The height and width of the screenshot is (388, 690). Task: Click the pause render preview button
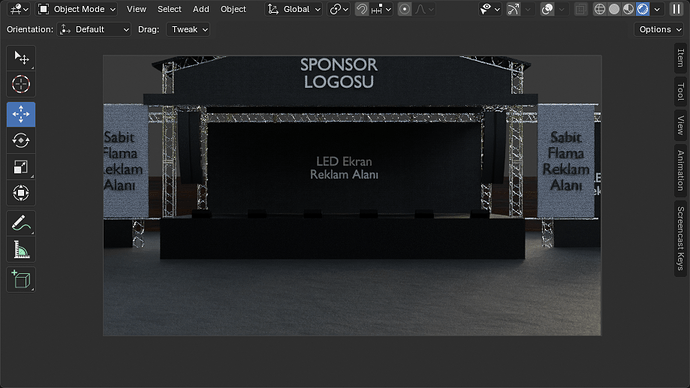[676, 9]
